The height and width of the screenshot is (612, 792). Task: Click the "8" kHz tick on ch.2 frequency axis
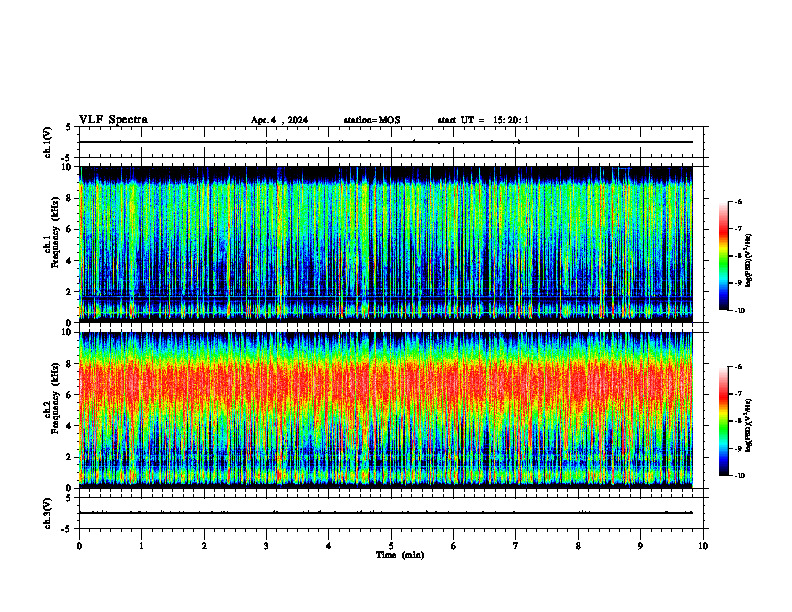point(70,364)
